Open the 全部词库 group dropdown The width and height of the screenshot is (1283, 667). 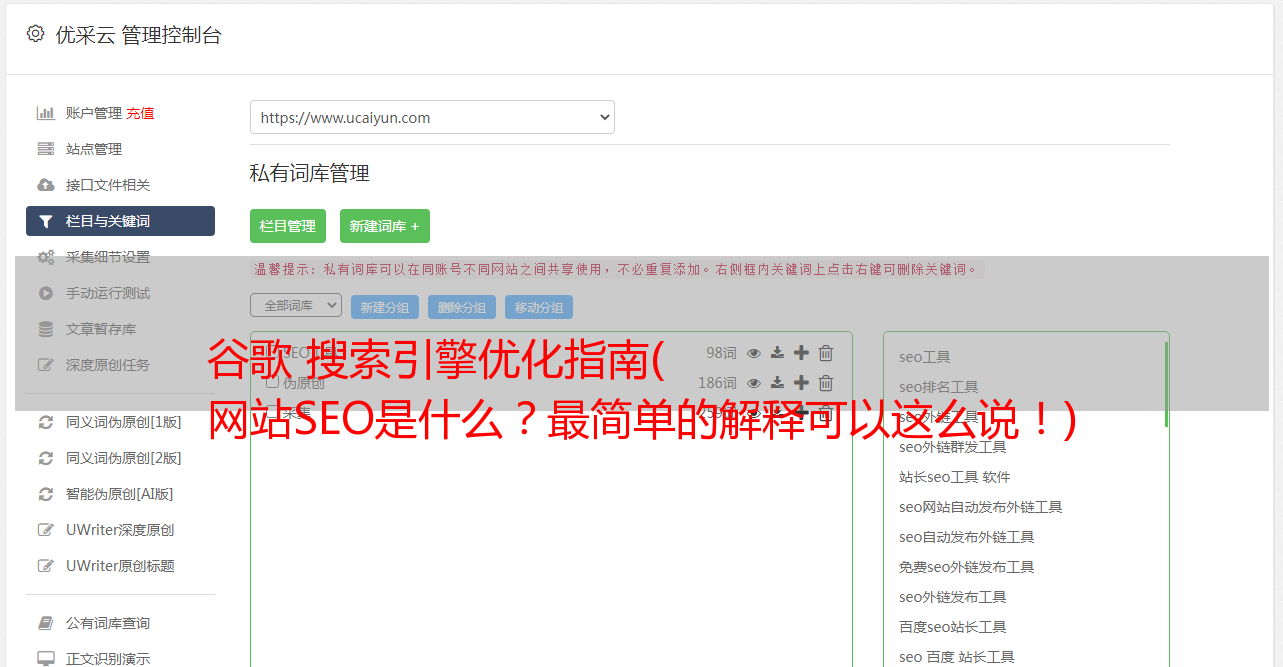pos(296,305)
